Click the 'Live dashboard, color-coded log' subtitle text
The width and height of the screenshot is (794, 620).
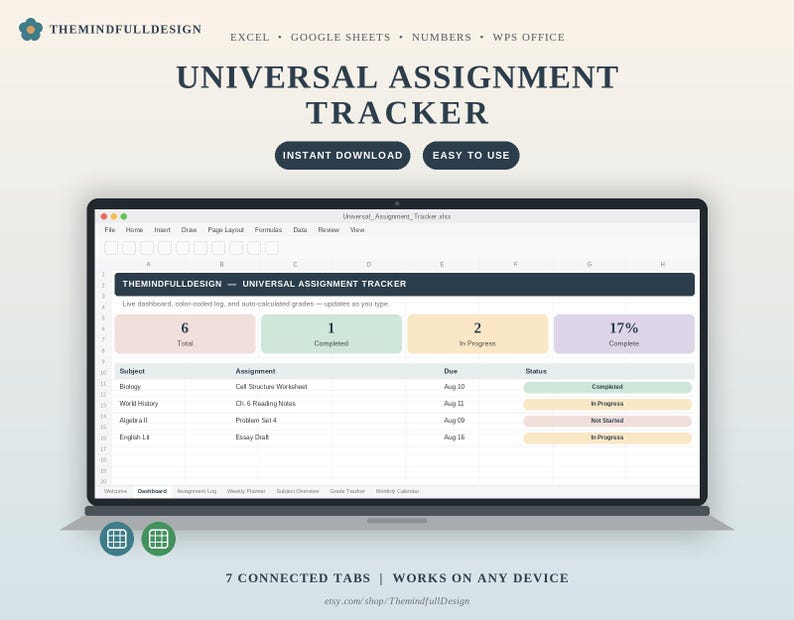256,304
